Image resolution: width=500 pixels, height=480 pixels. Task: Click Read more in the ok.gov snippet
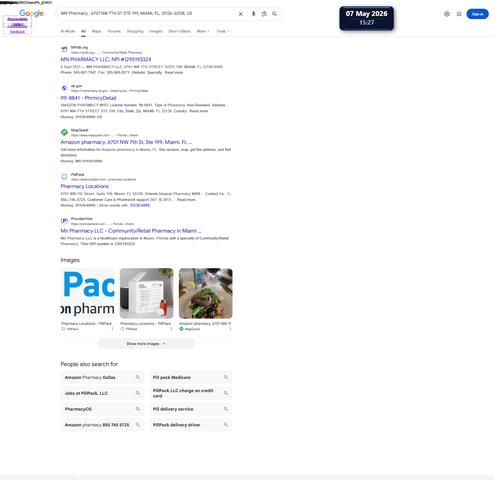199,111
